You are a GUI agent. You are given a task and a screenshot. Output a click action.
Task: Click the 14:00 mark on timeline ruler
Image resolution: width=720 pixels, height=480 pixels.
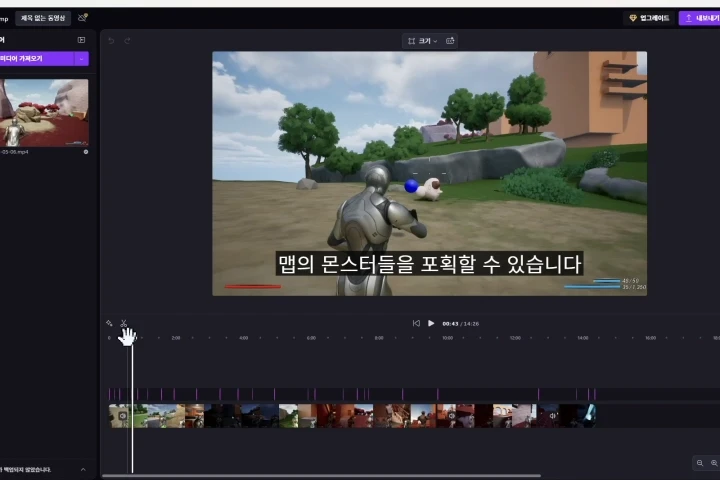pyautogui.click(x=583, y=338)
